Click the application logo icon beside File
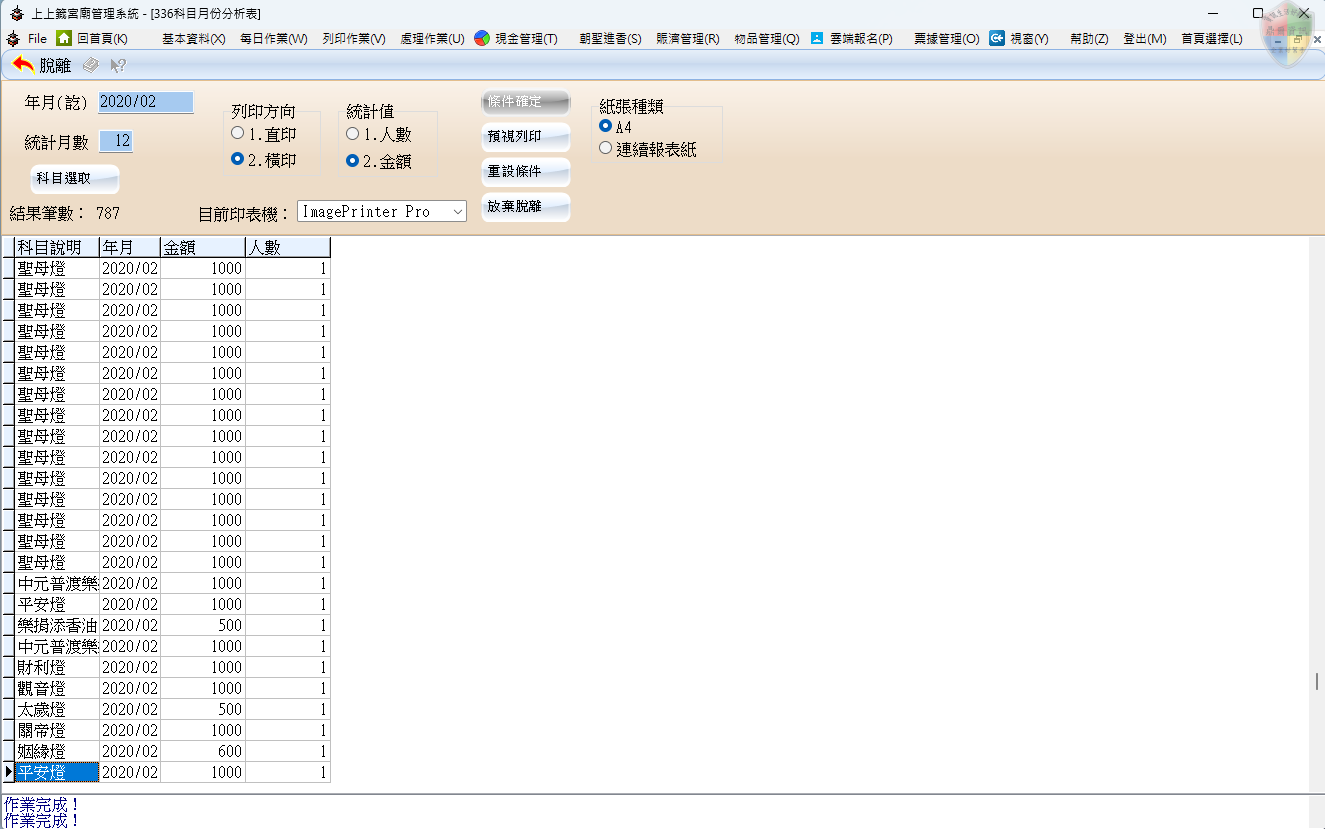Image resolution: width=1325 pixels, height=829 pixels. pyautogui.click(x=14, y=38)
